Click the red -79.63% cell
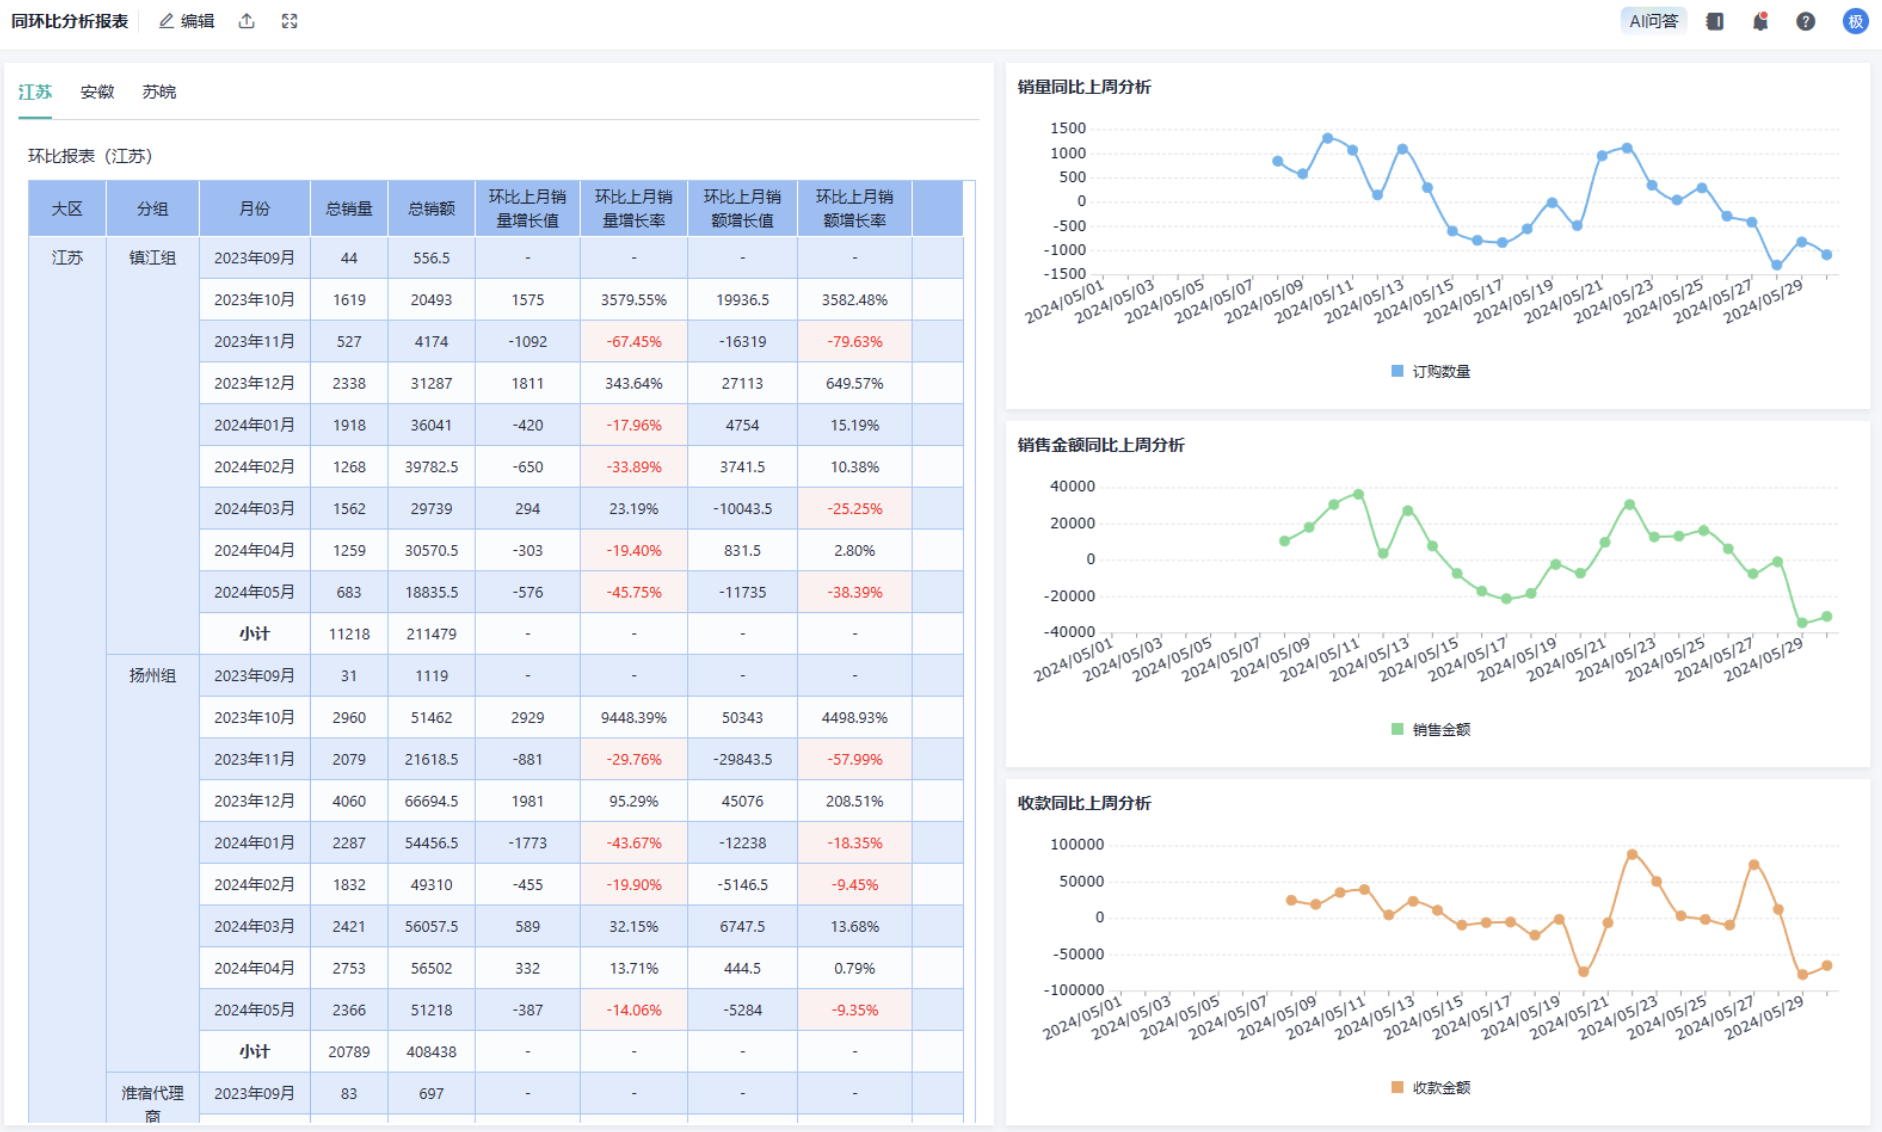The width and height of the screenshot is (1882, 1132). click(x=855, y=342)
